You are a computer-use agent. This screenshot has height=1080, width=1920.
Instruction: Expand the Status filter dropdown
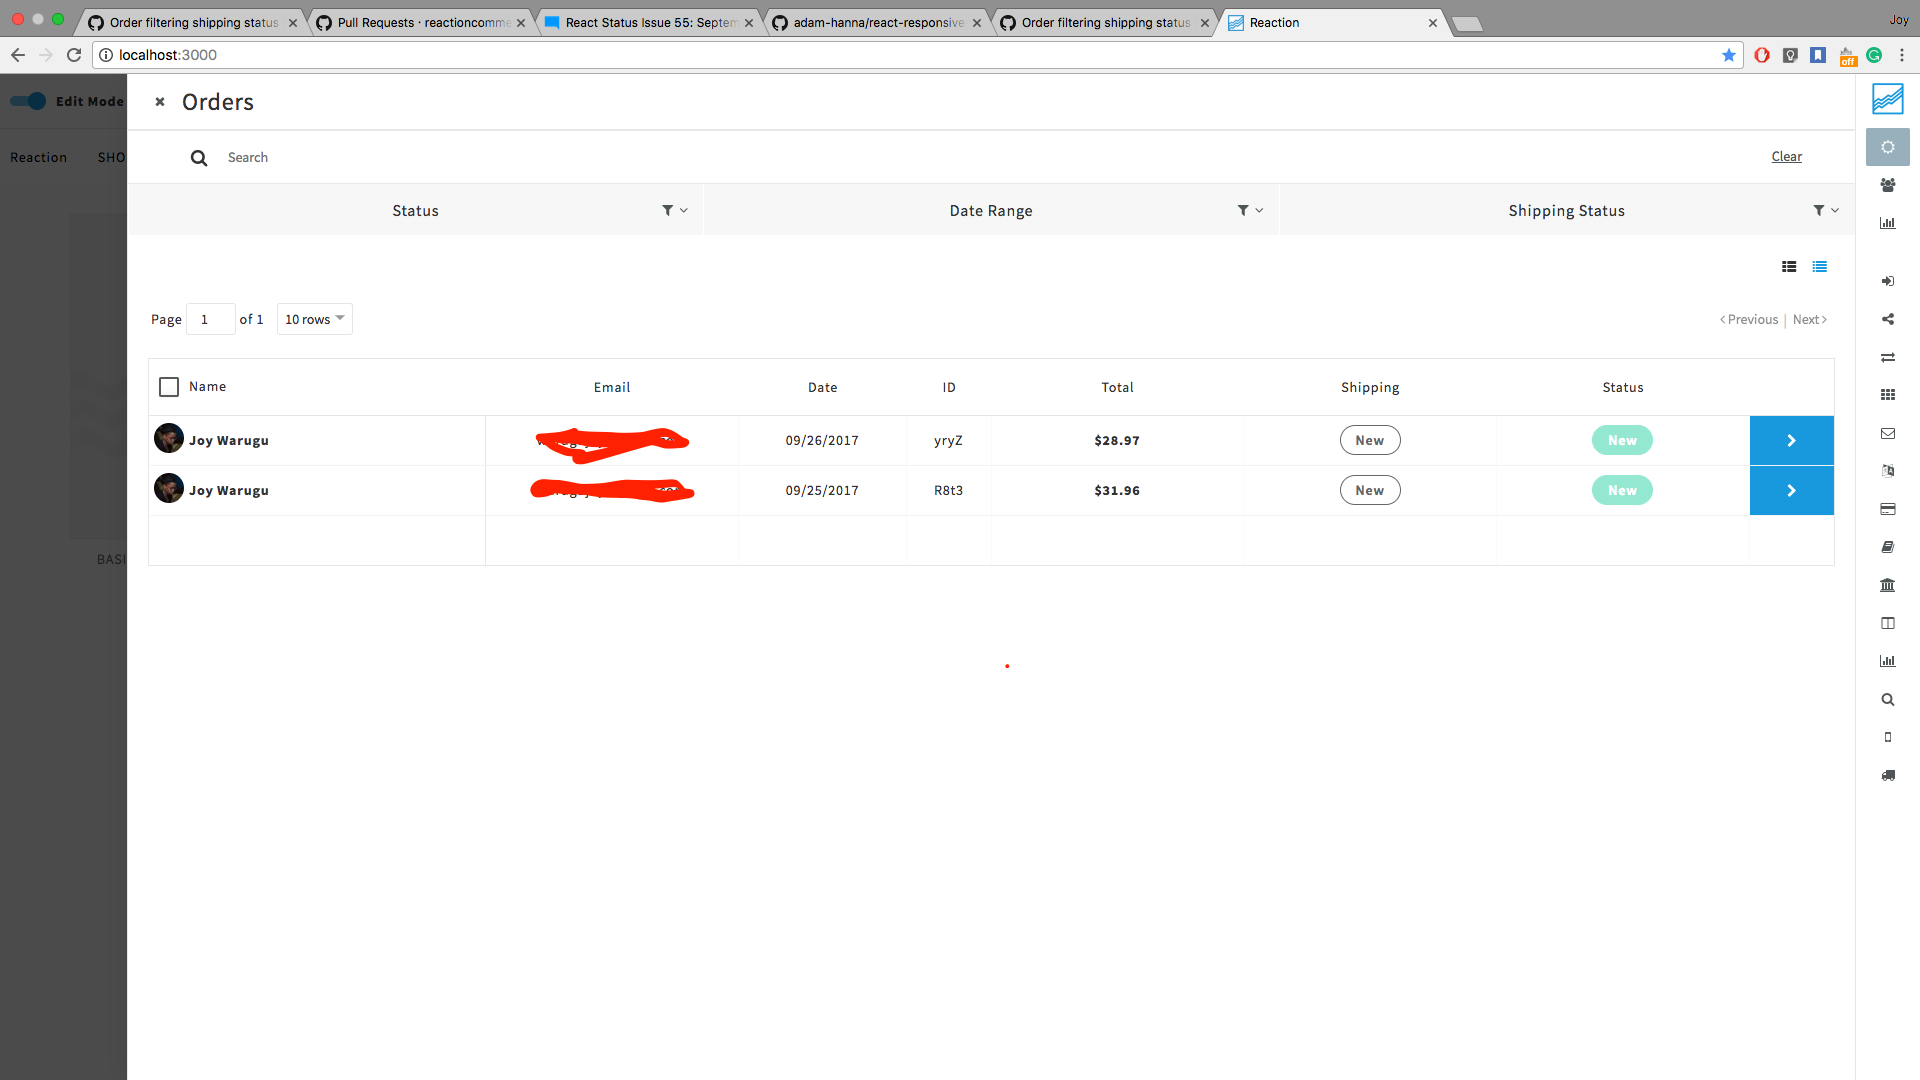675,210
